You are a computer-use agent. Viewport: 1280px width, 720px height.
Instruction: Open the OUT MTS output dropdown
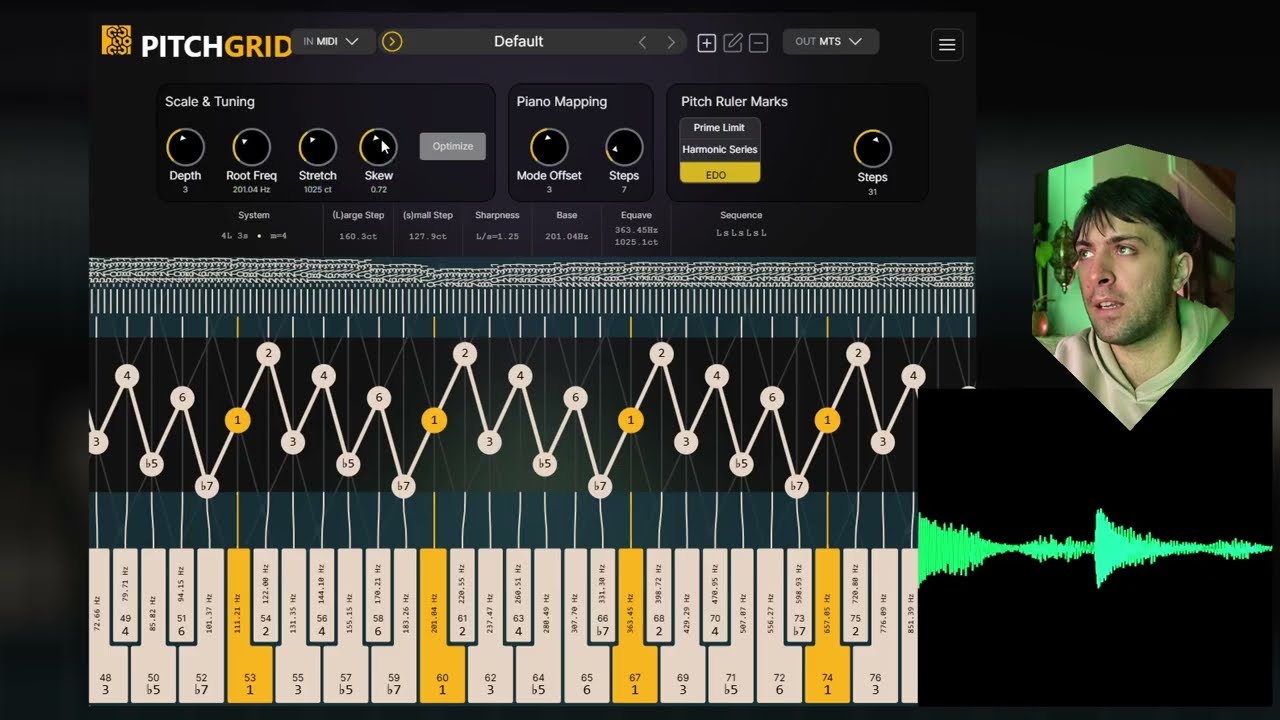(830, 41)
